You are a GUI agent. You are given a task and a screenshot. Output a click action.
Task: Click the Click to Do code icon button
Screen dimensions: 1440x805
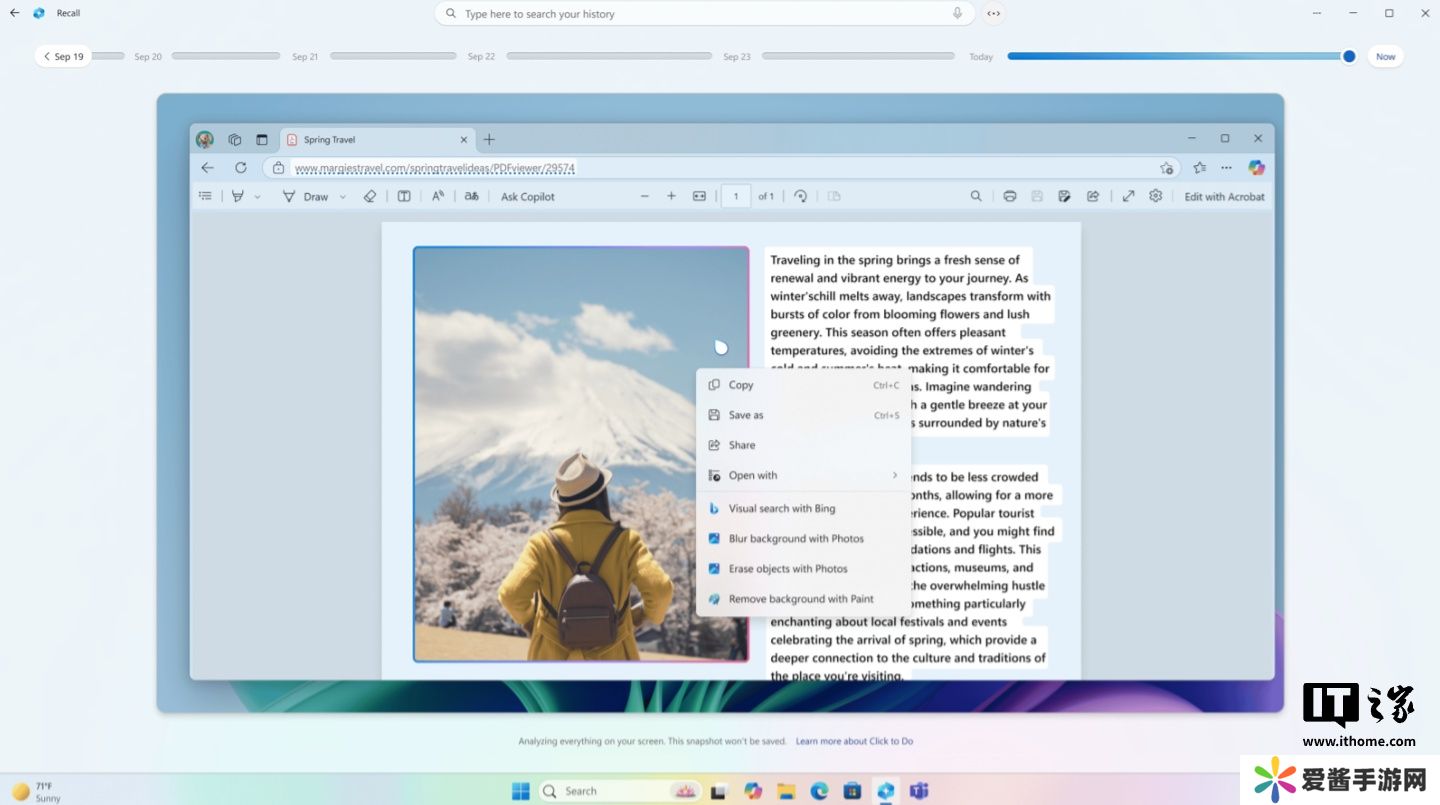pos(993,14)
